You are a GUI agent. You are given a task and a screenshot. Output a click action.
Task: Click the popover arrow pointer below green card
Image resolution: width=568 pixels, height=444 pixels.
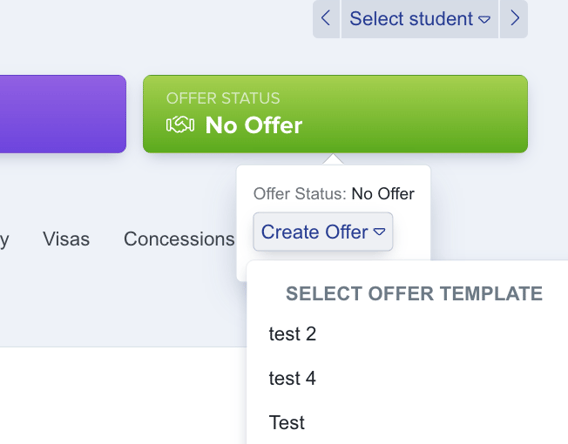(333, 159)
